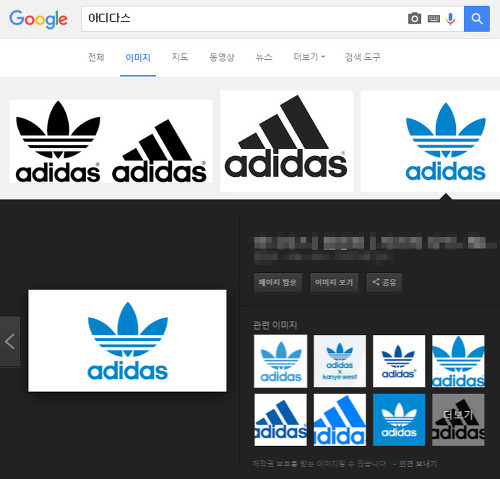This screenshot has width=500, height=479.
Task: Open the 지도 tab
Action: pyautogui.click(x=180, y=57)
